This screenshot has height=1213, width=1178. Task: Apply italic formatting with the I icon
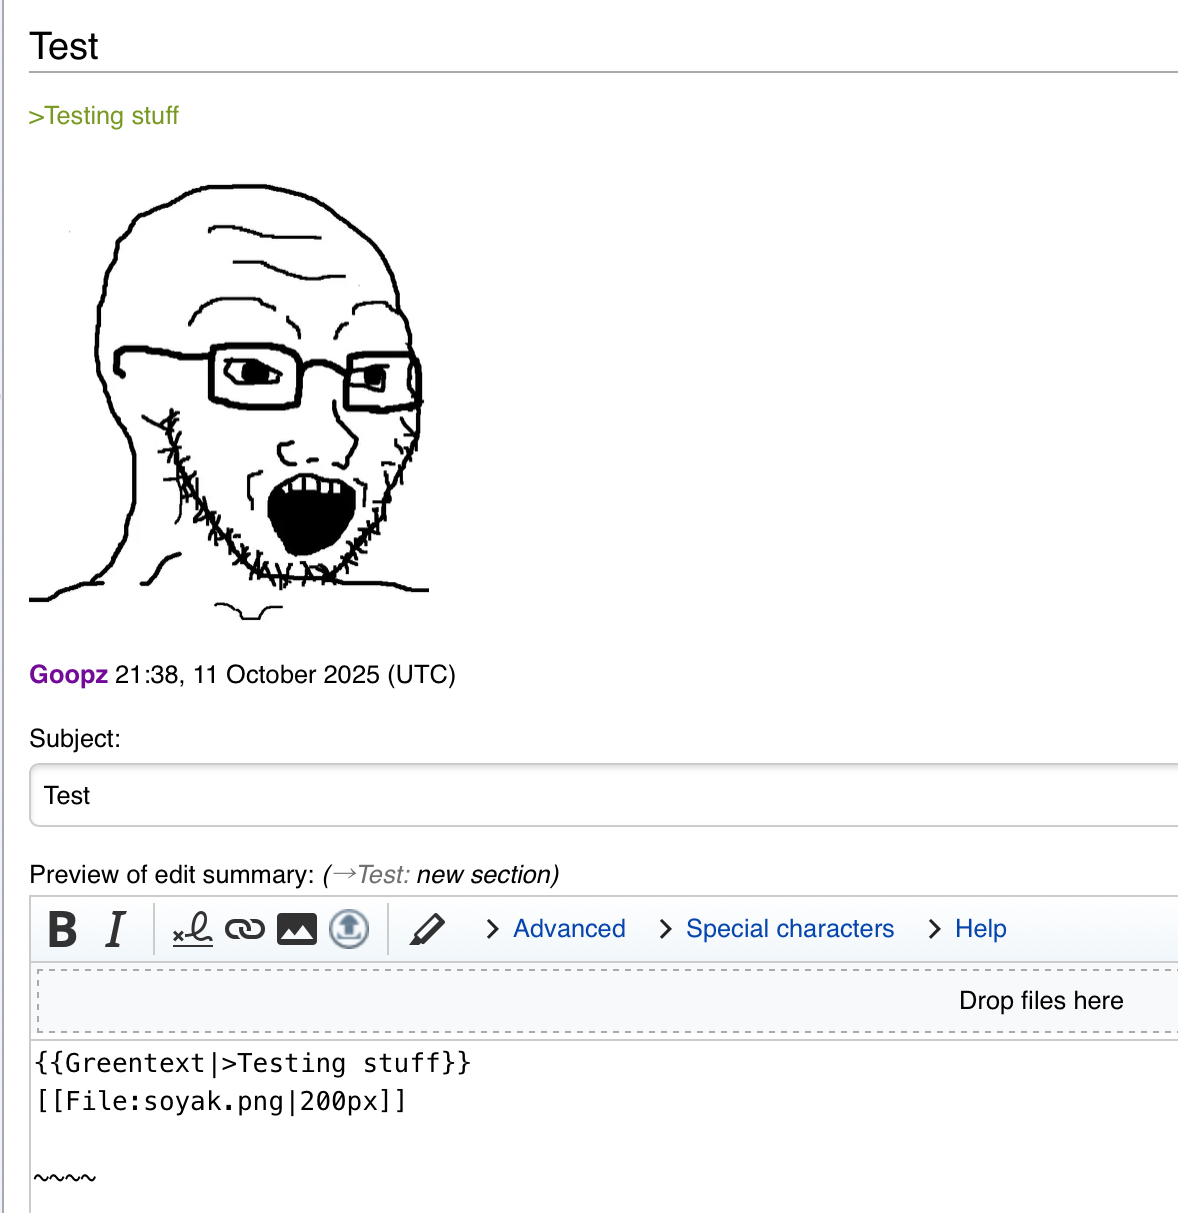(x=116, y=929)
